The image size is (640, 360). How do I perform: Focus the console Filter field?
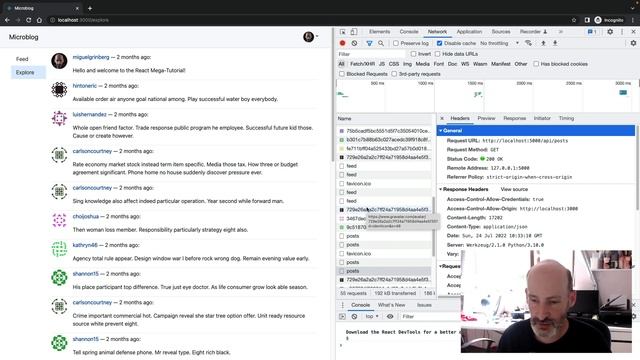[x=431, y=317]
